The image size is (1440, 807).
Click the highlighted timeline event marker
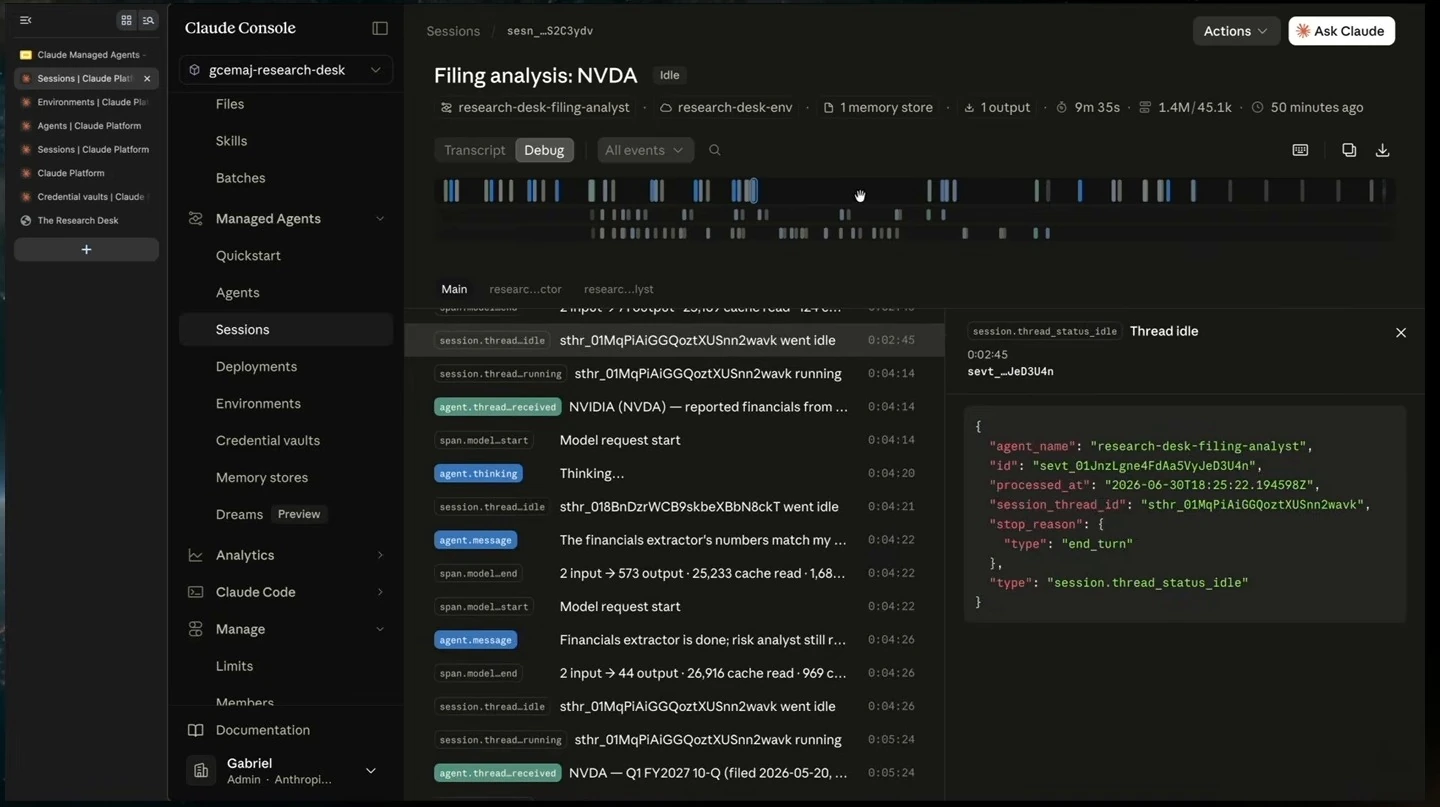tap(753, 190)
